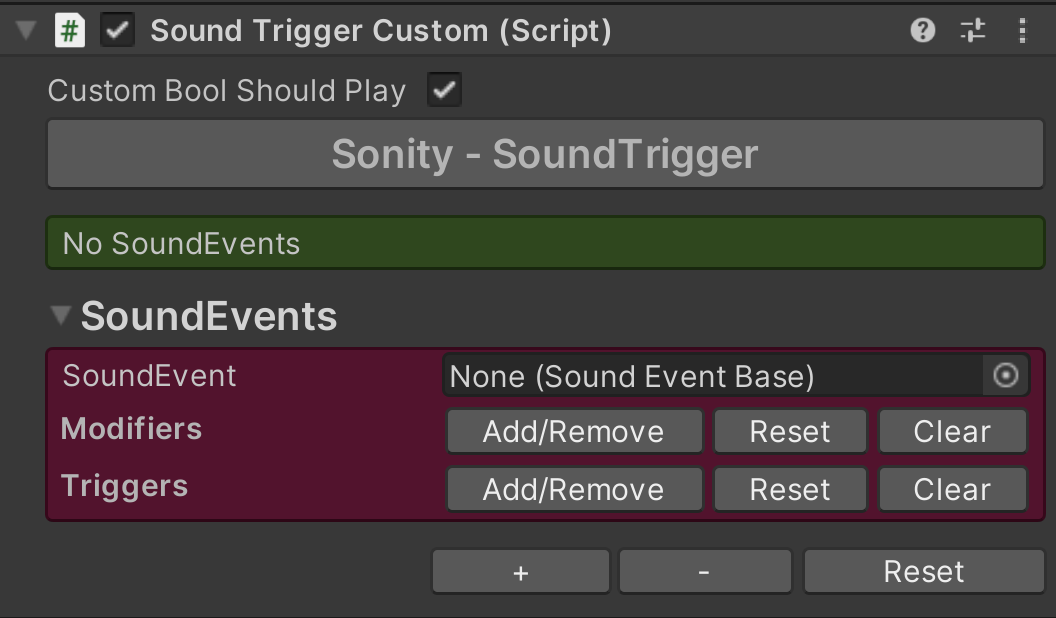This screenshot has width=1056, height=618.
Task: Reset the Triggers
Action: click(x=790, y=490)
